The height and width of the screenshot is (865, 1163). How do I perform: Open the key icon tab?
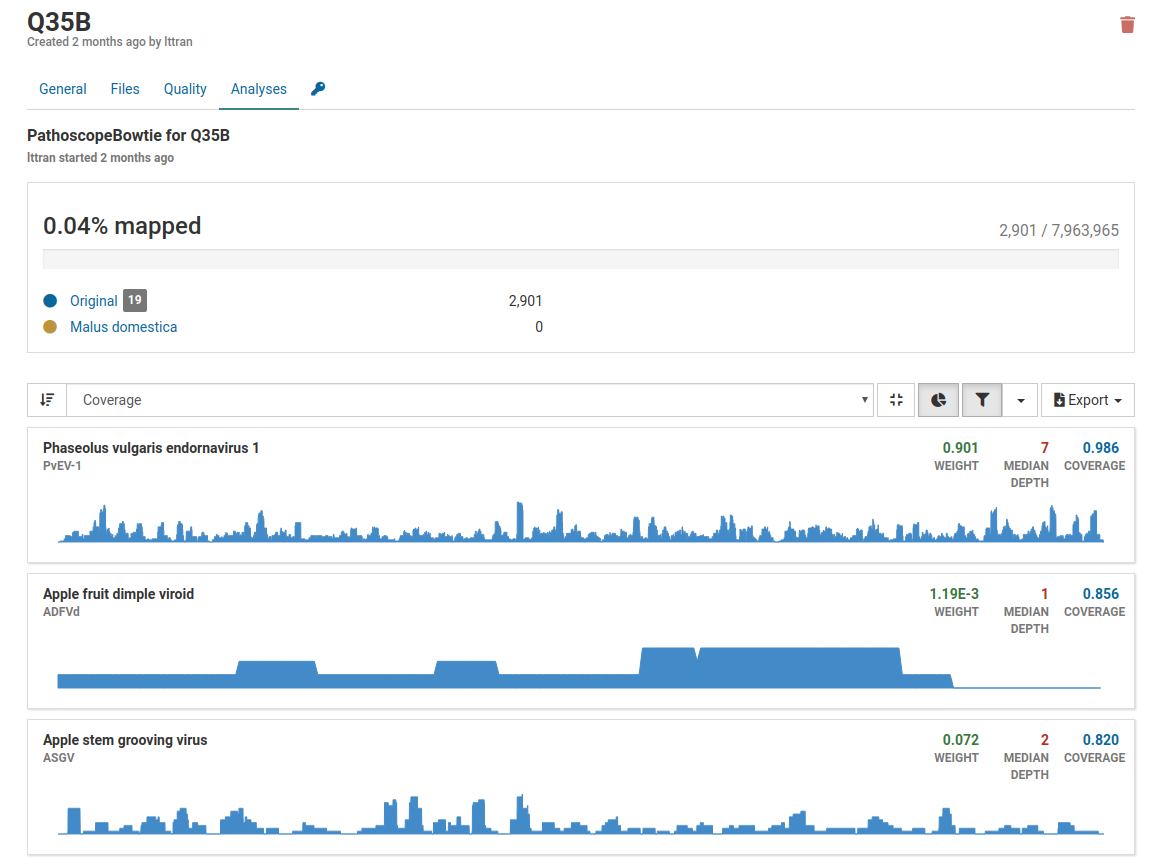318,89
